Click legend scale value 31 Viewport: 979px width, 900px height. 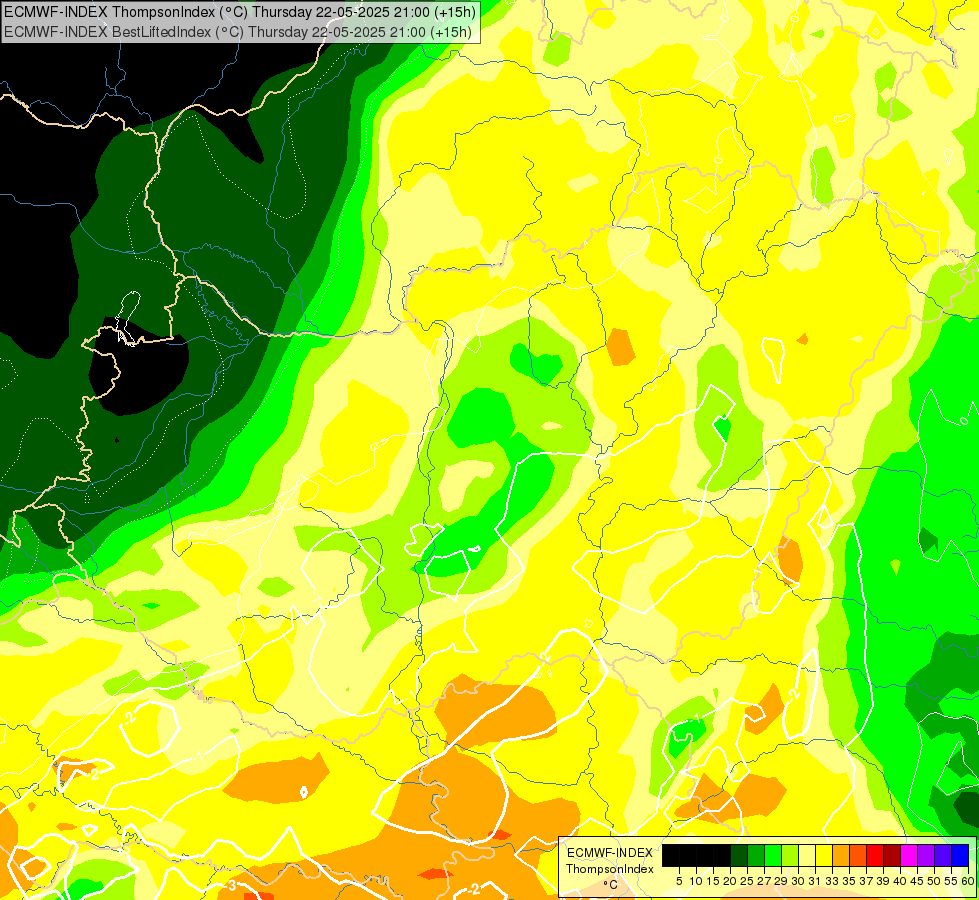(x=815, y=881)
